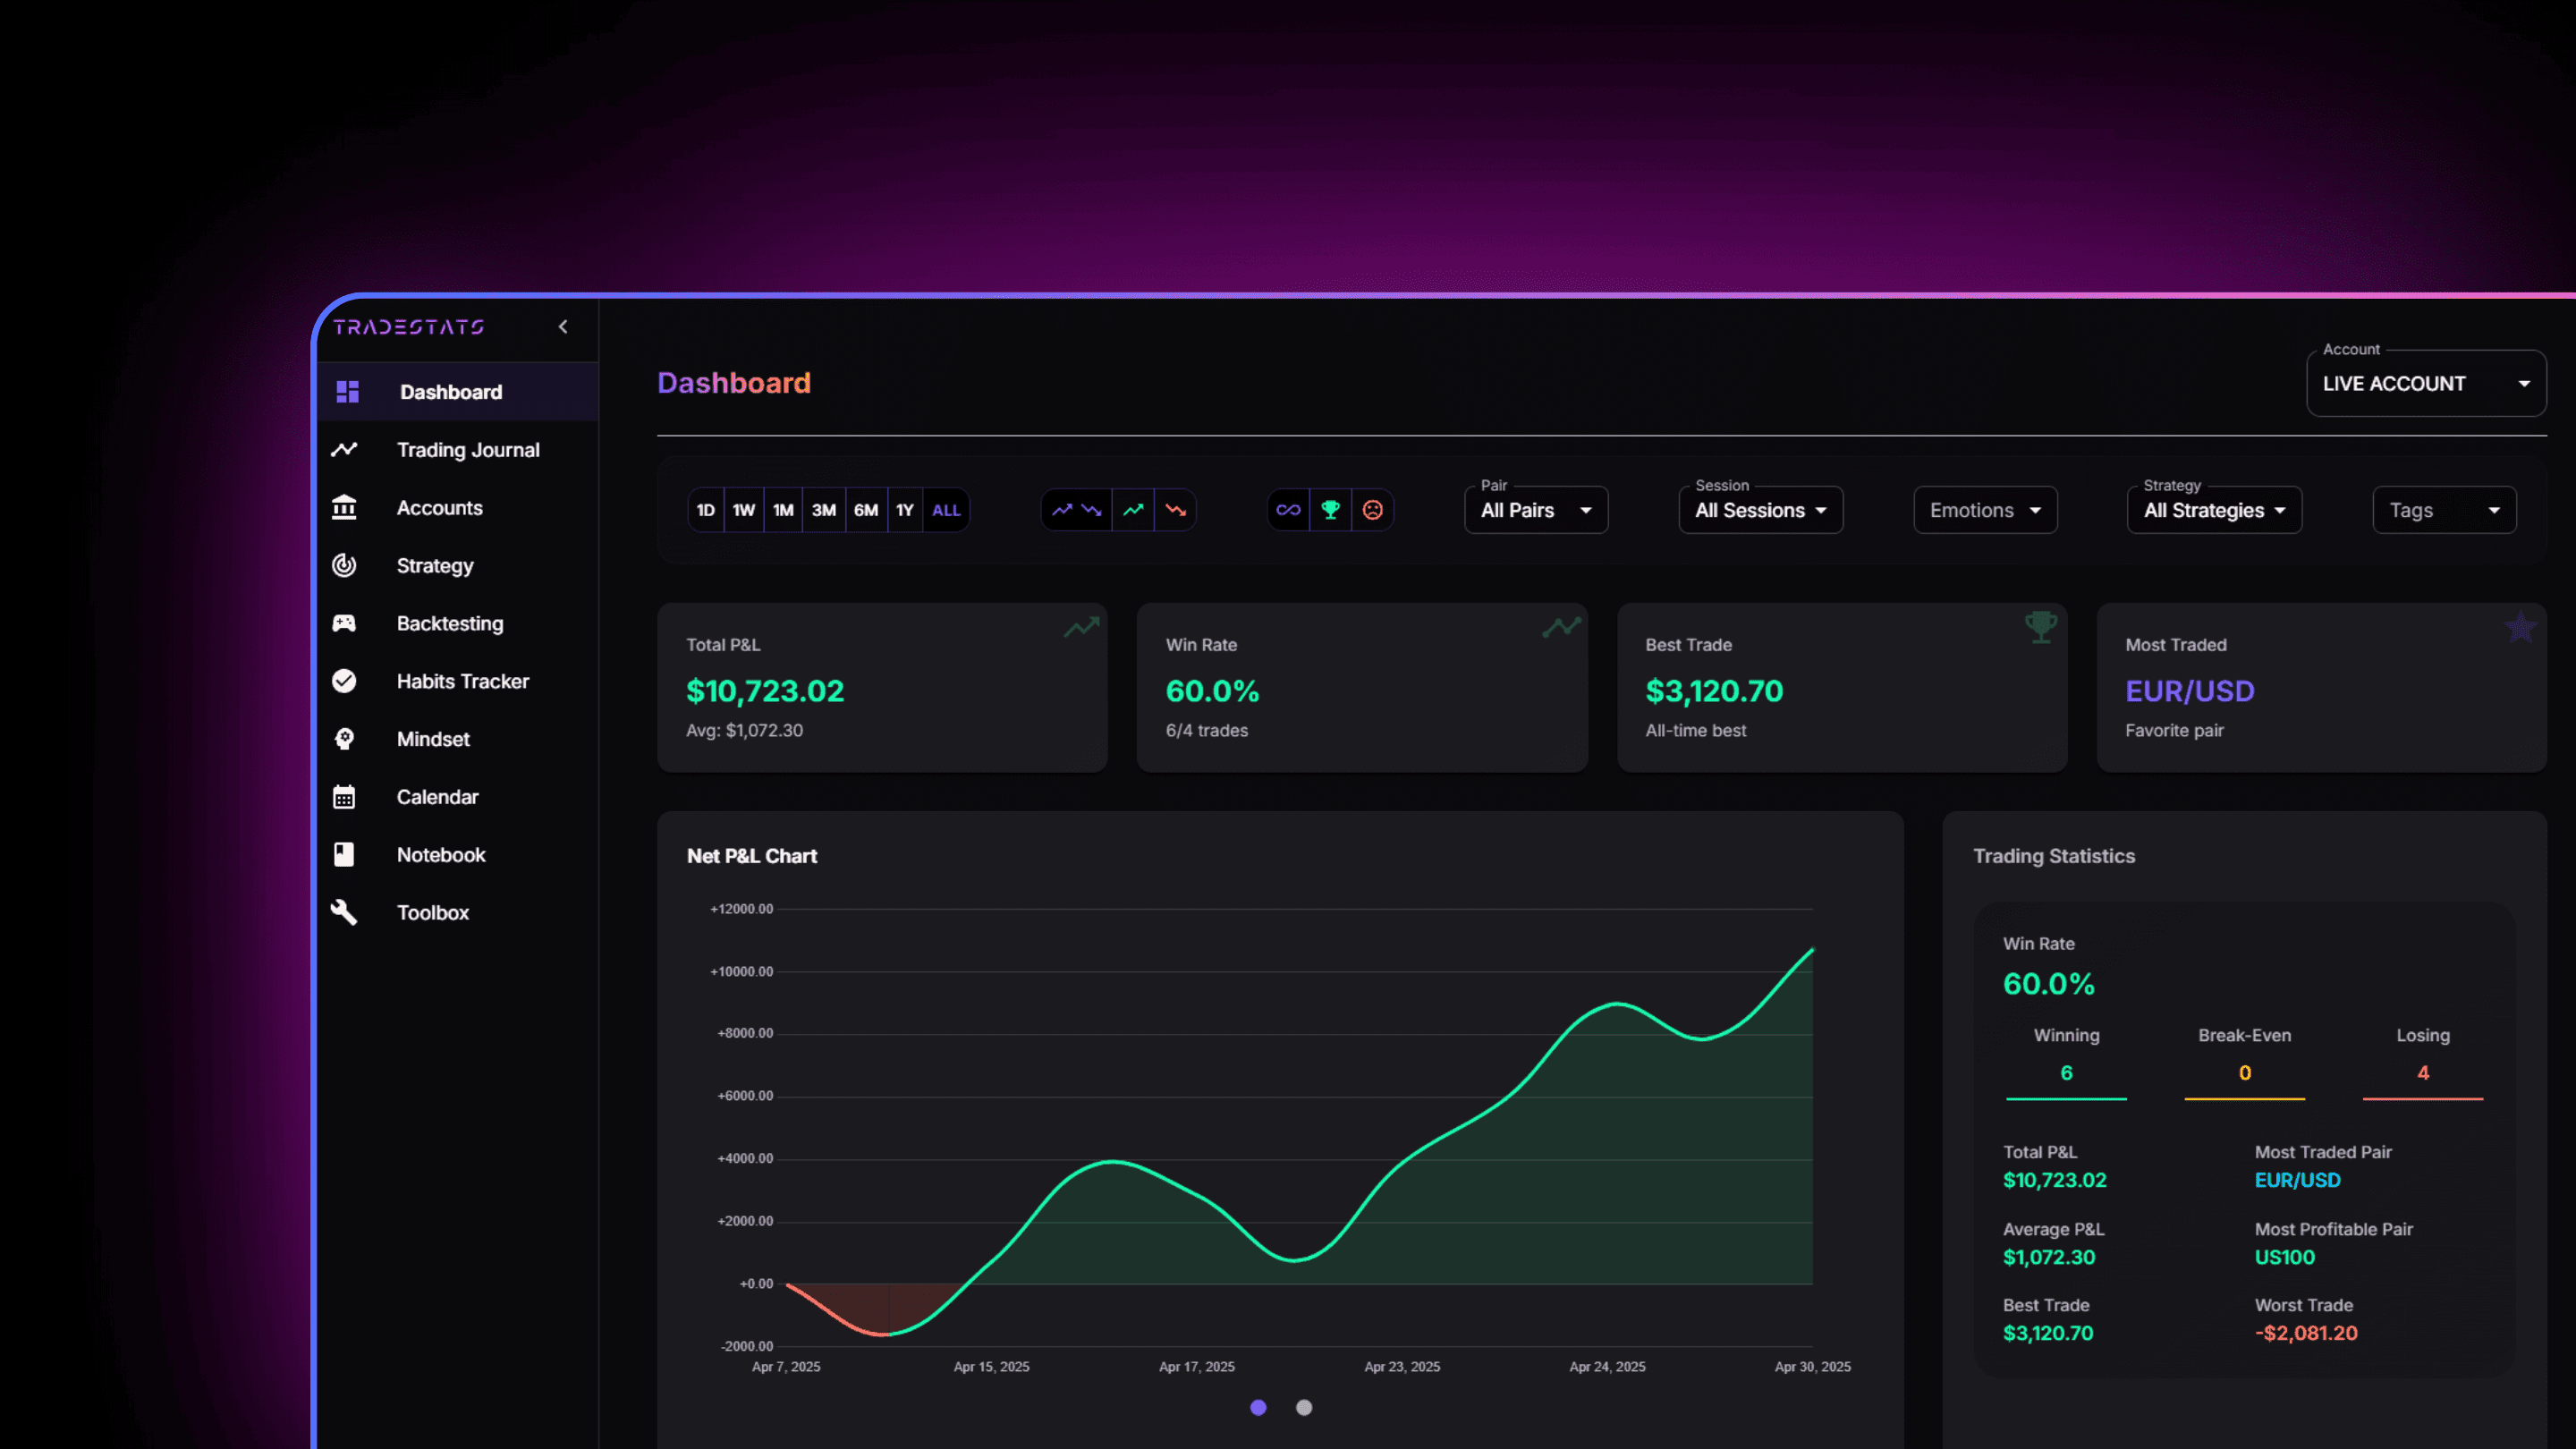2576x1449 pixels.
Task: Navigate to Toolbox
Action: (459, 913)
